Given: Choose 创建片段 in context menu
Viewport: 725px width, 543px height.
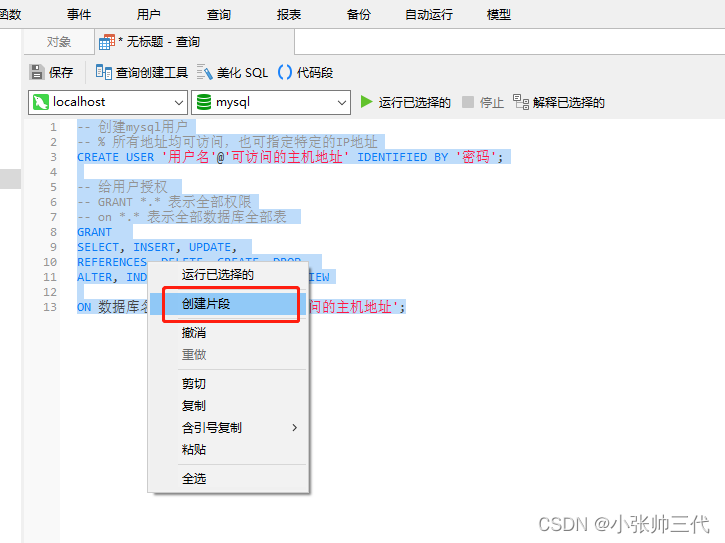Looking at the screenshot, I should (228, 304).
